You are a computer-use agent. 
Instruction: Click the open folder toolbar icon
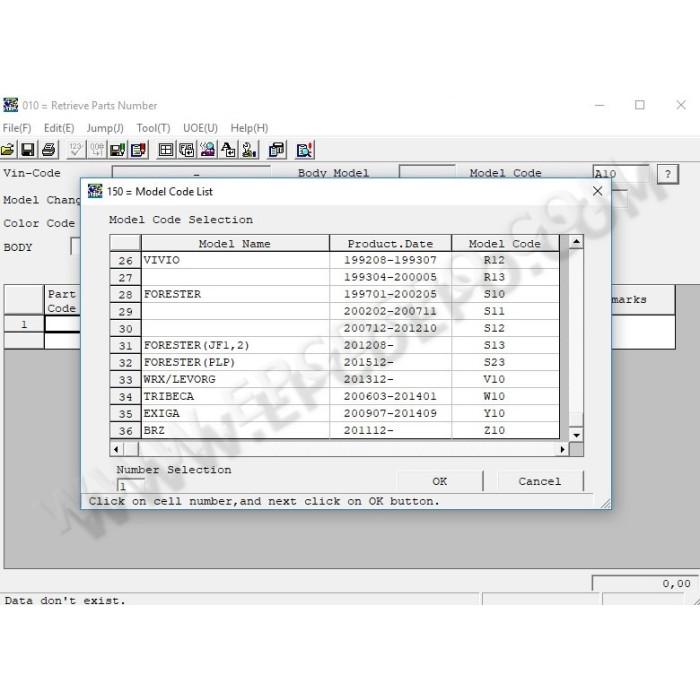coord(8,150)
